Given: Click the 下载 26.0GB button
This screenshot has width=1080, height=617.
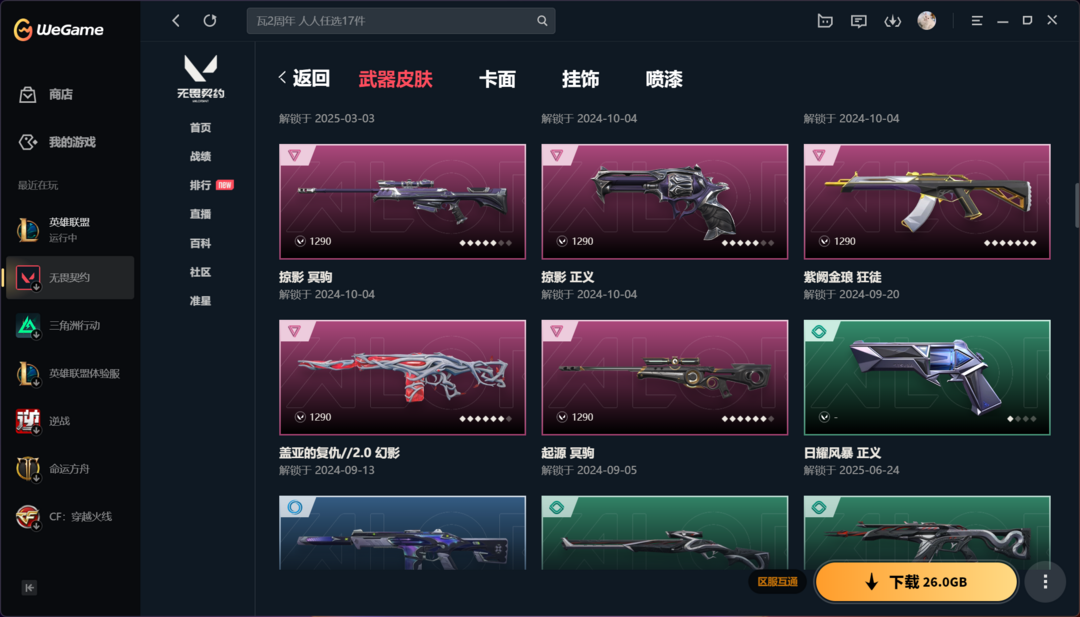Looking at the screenshot, I should (916, 582).
